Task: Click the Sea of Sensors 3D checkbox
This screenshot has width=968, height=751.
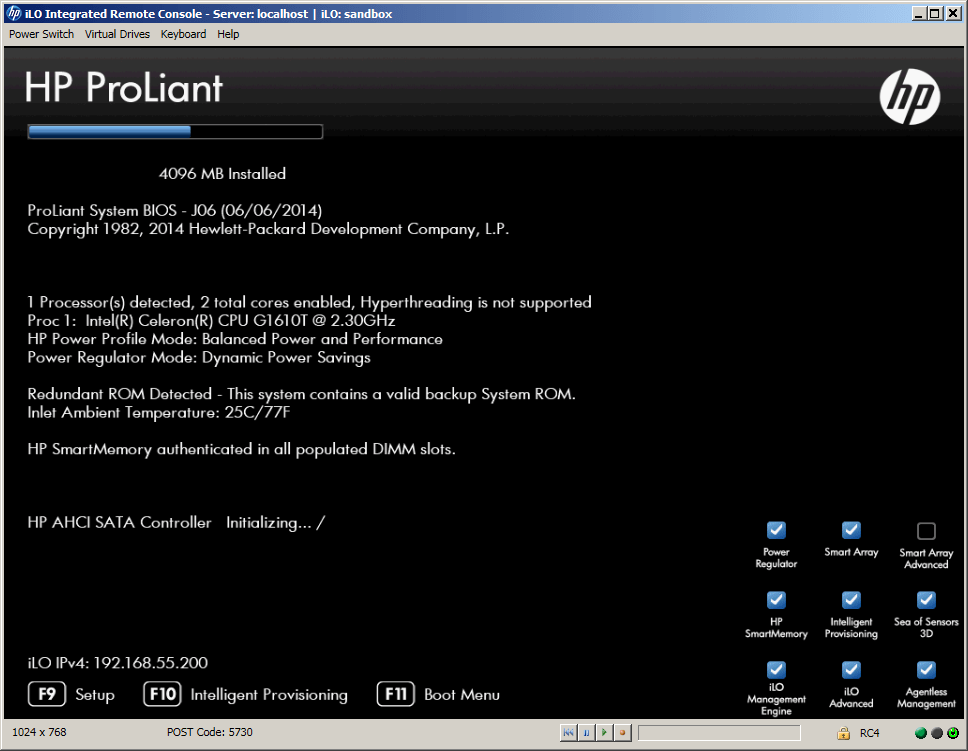Action: pos(926,600)
